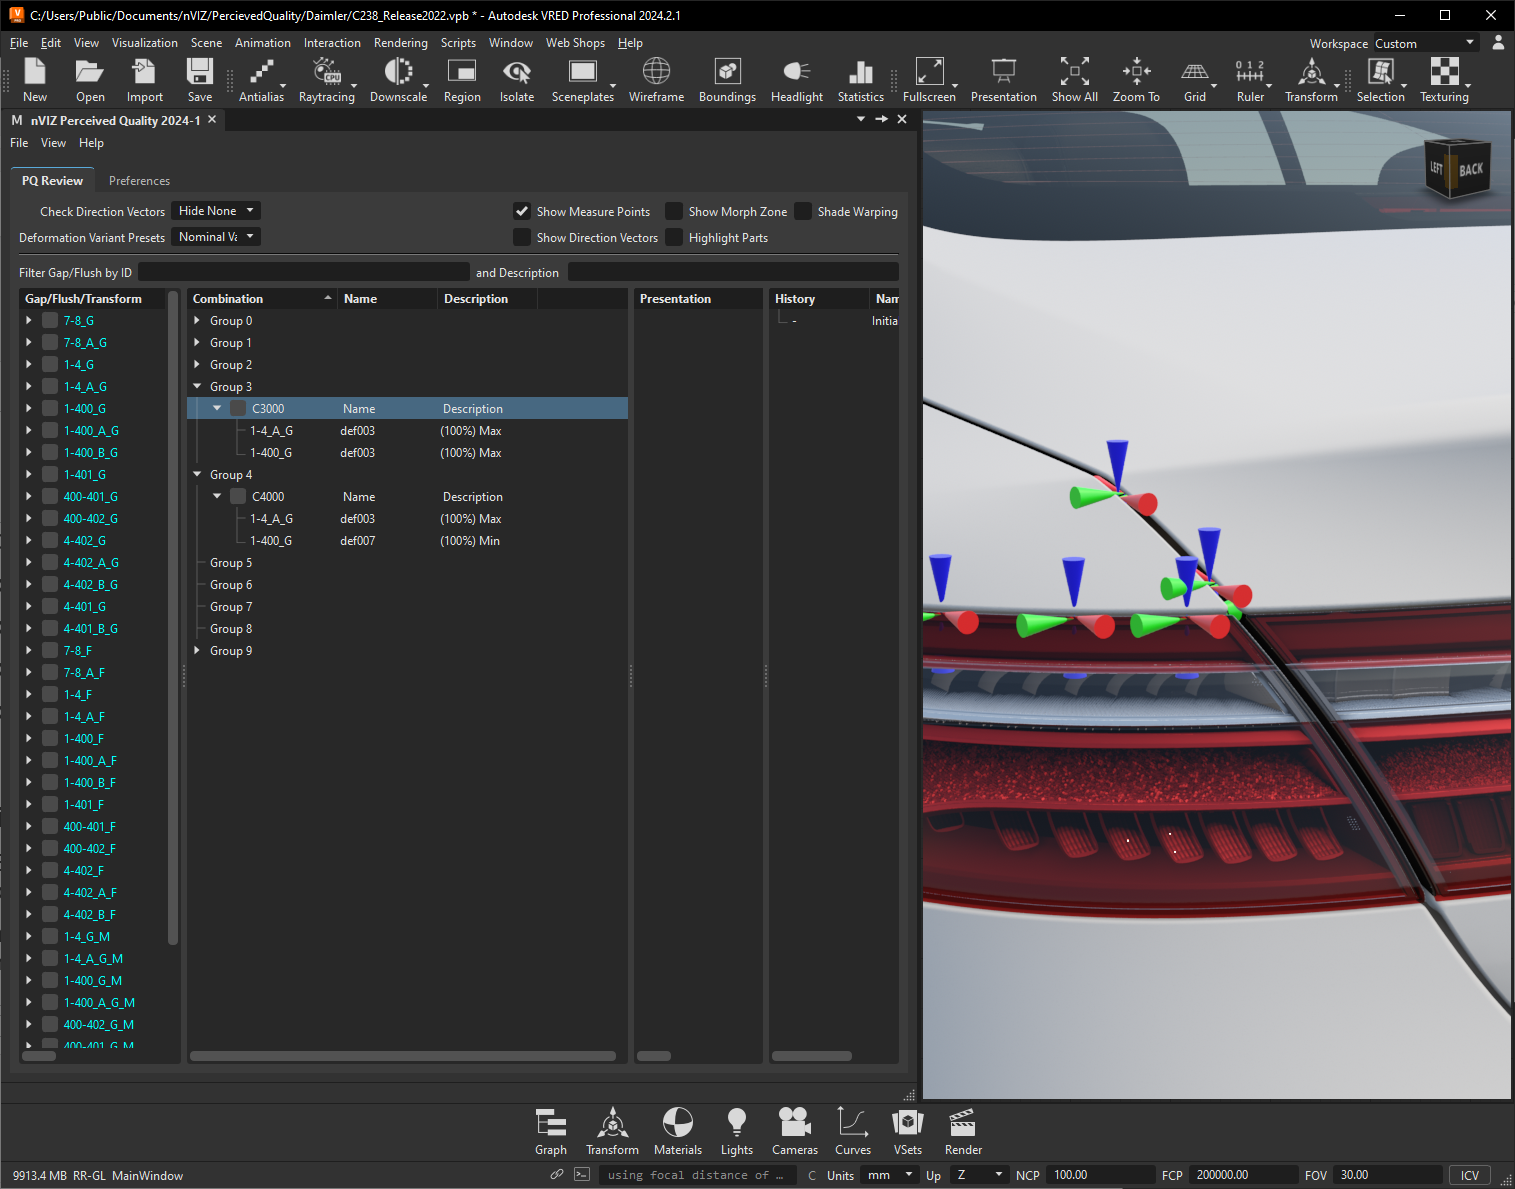Show the Statistics toolbar icon
The height and width of the screenshot is (1189, 1515).
pos(861,80)
